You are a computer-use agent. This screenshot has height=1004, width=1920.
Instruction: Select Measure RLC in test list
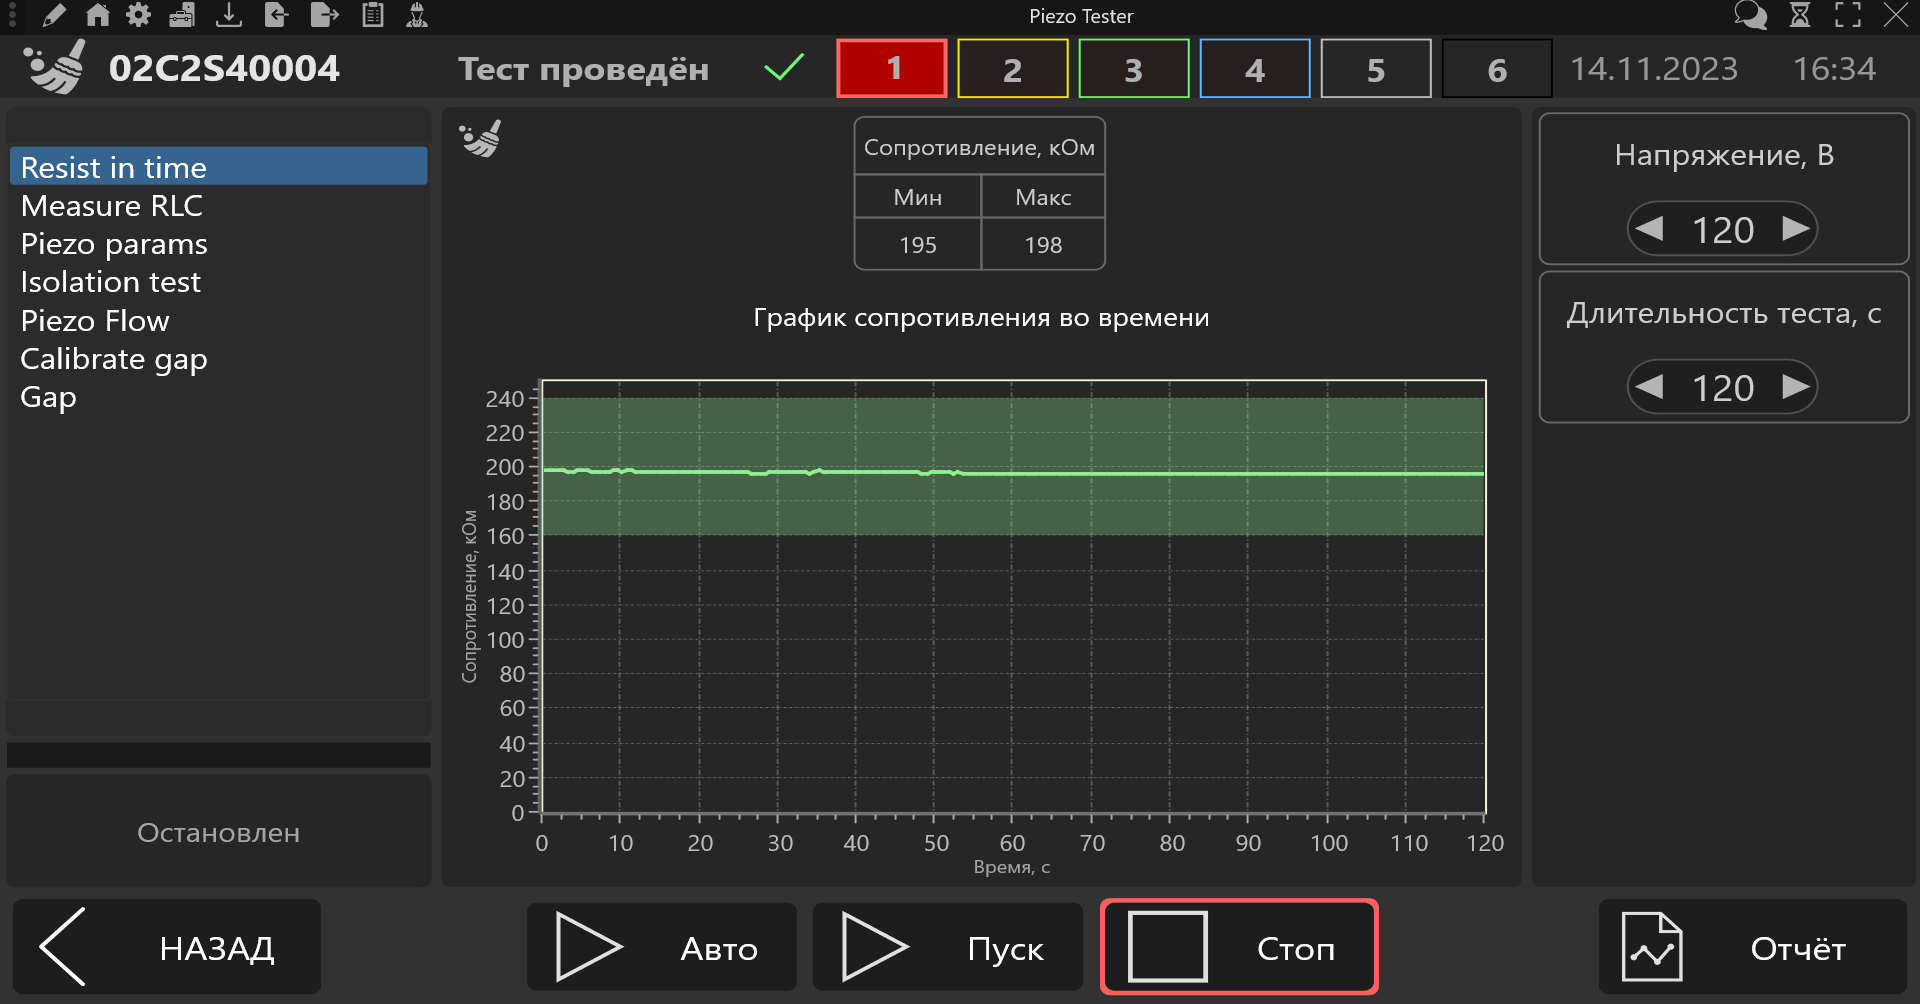(x=112, y=206)
